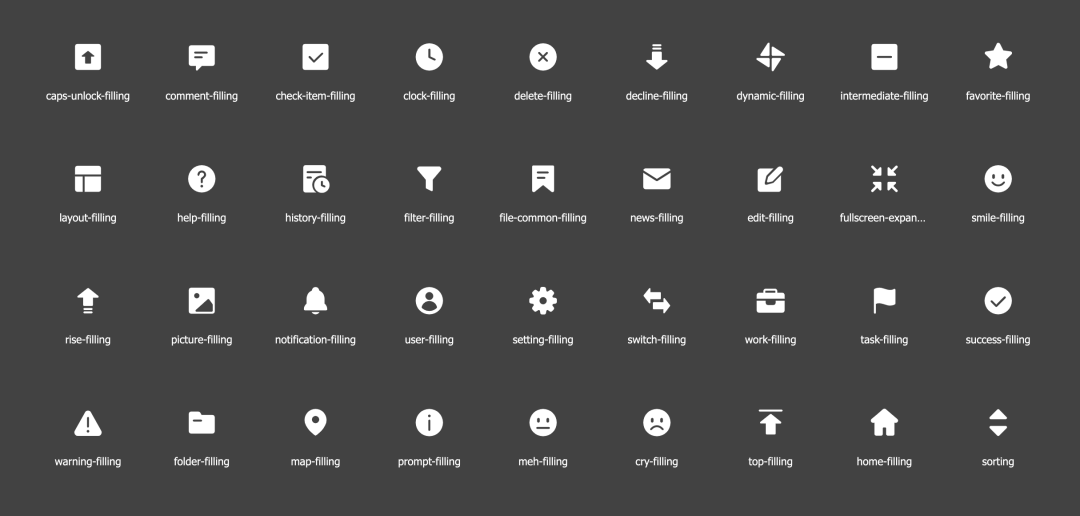Select the meh-filling neutral face icon
Screen dimensions: 1080x516
543,422
